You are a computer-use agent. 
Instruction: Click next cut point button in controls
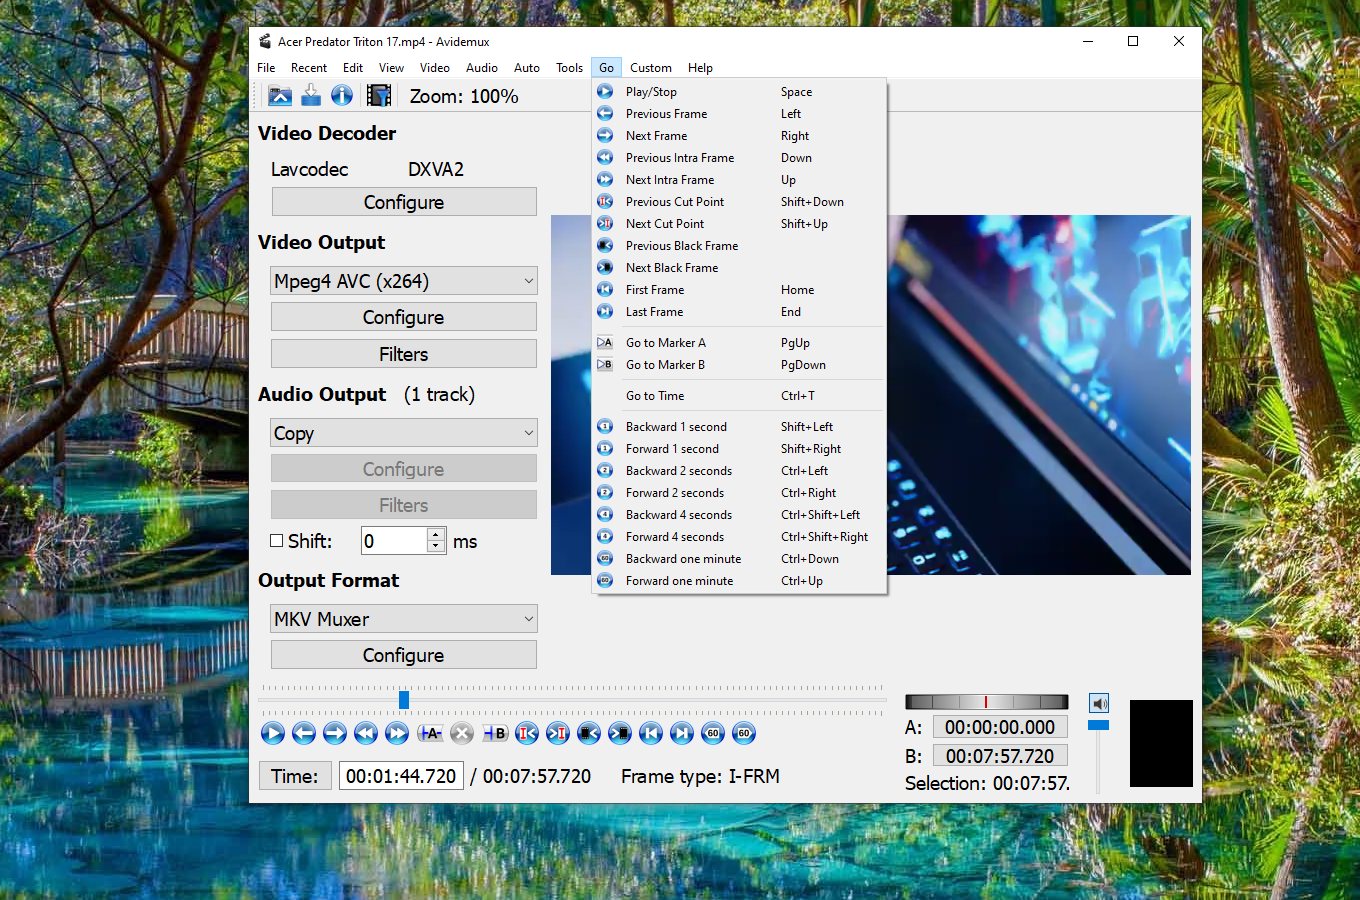(558, 733)
